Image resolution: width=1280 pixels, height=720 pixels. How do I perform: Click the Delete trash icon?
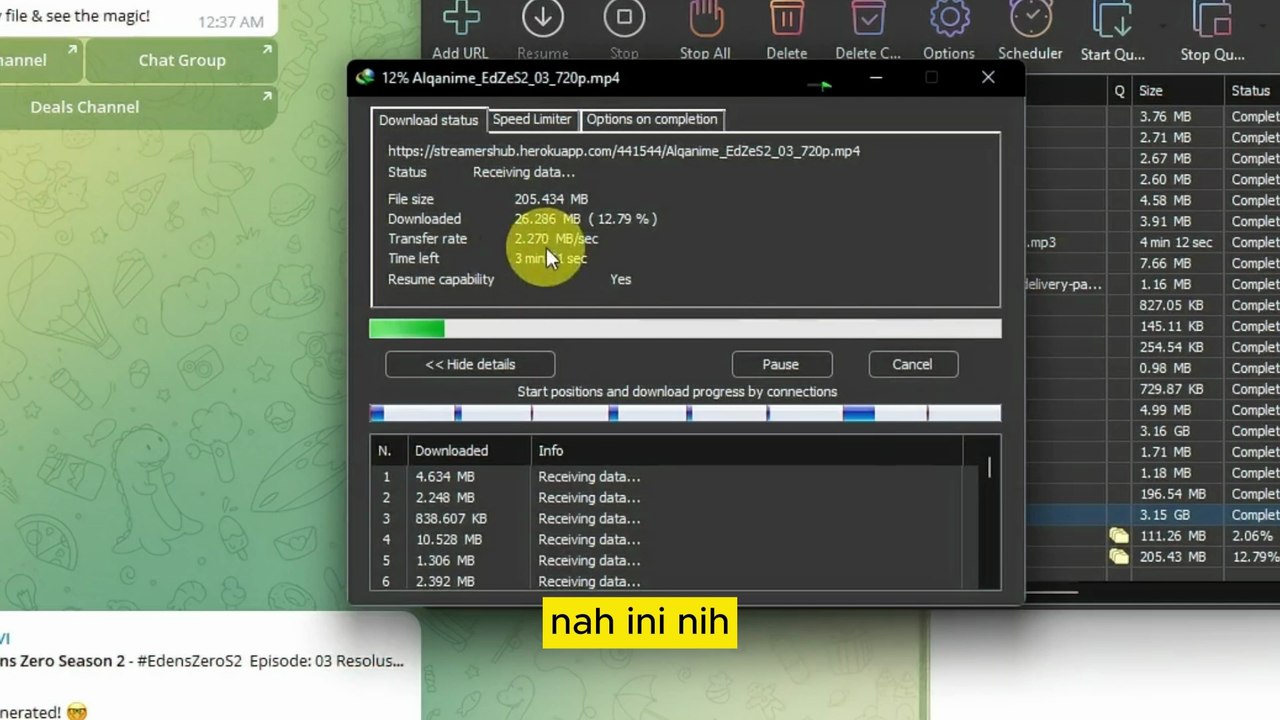click(787, 17)
